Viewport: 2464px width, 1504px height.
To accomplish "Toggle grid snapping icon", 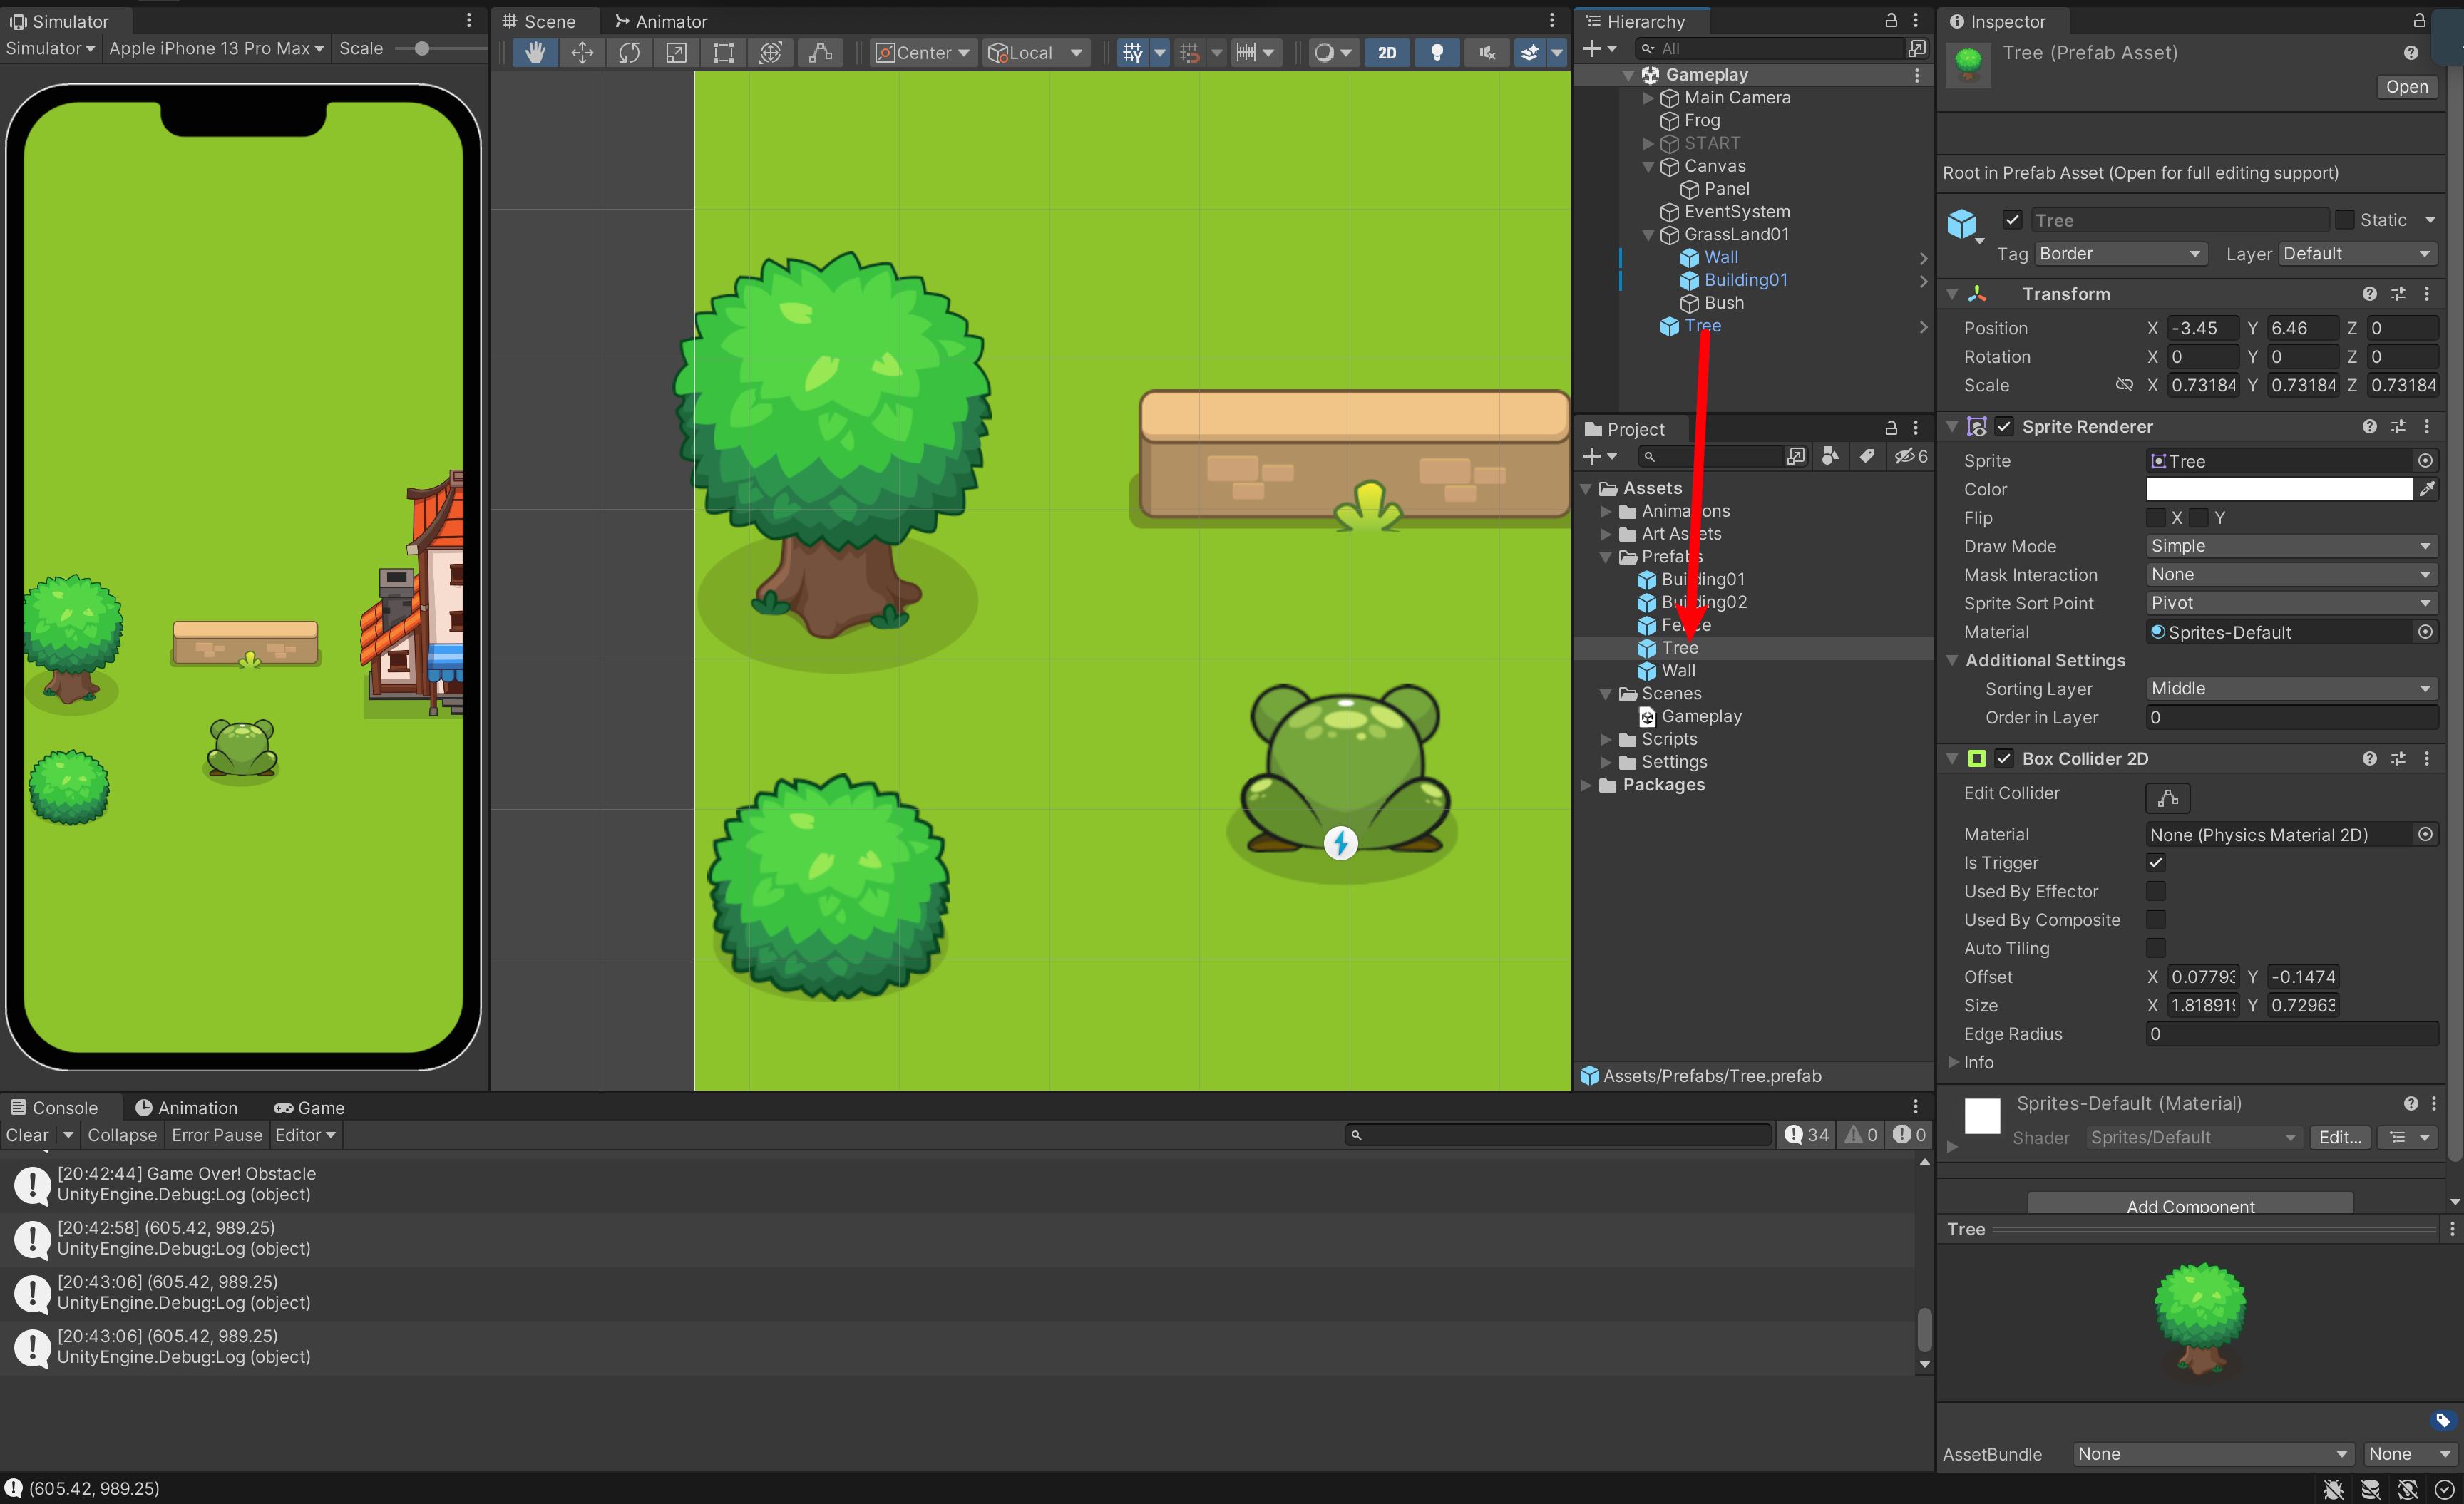I will pos(1189,52).
